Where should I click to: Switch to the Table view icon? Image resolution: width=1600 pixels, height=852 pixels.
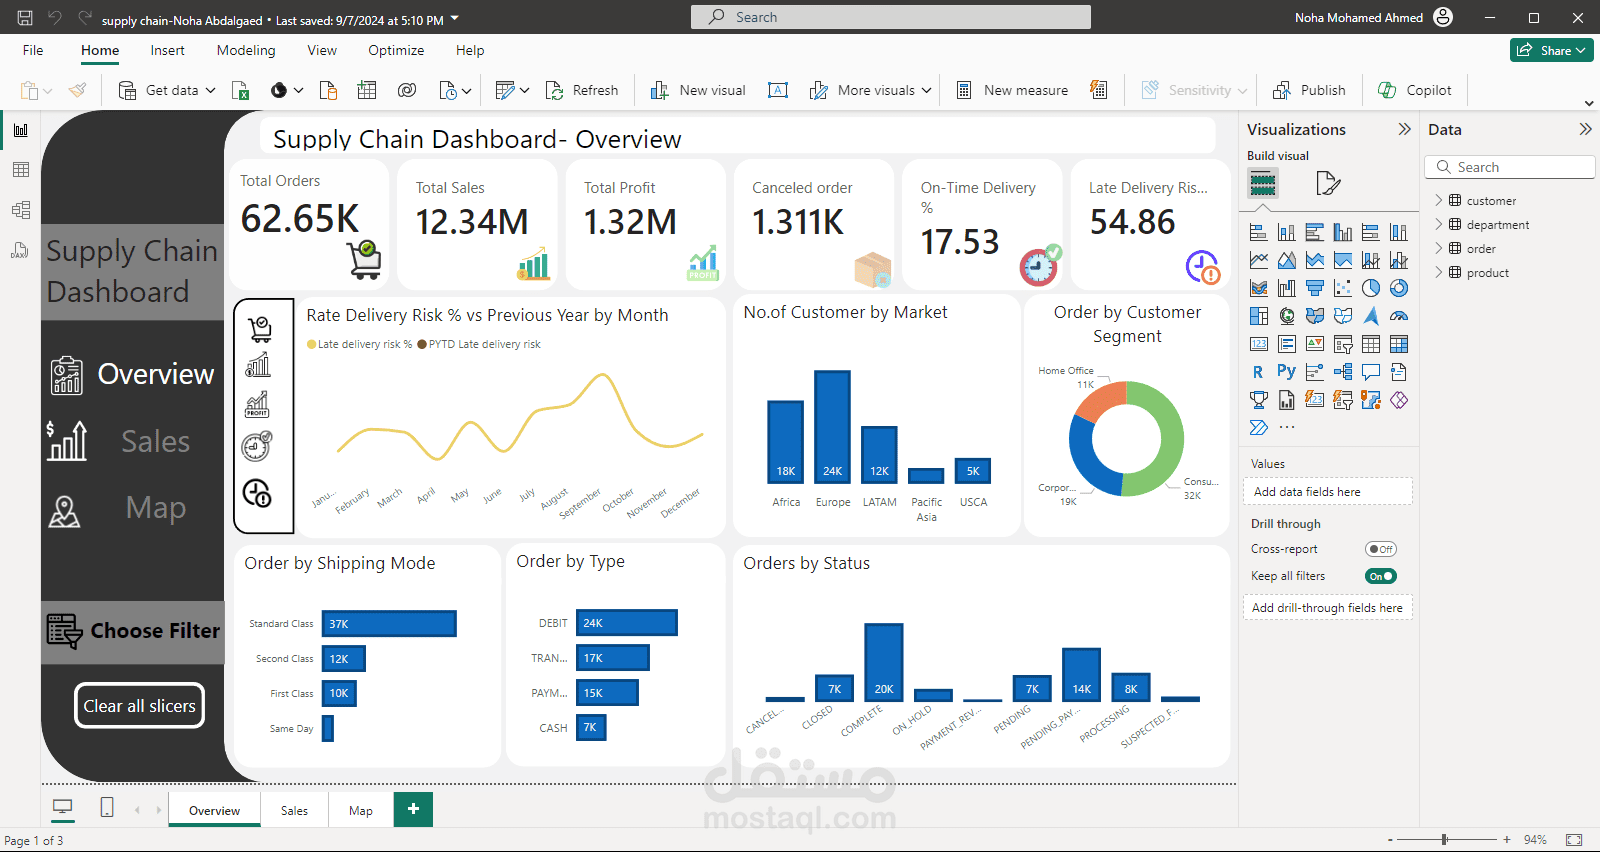(x=20, y=170)
